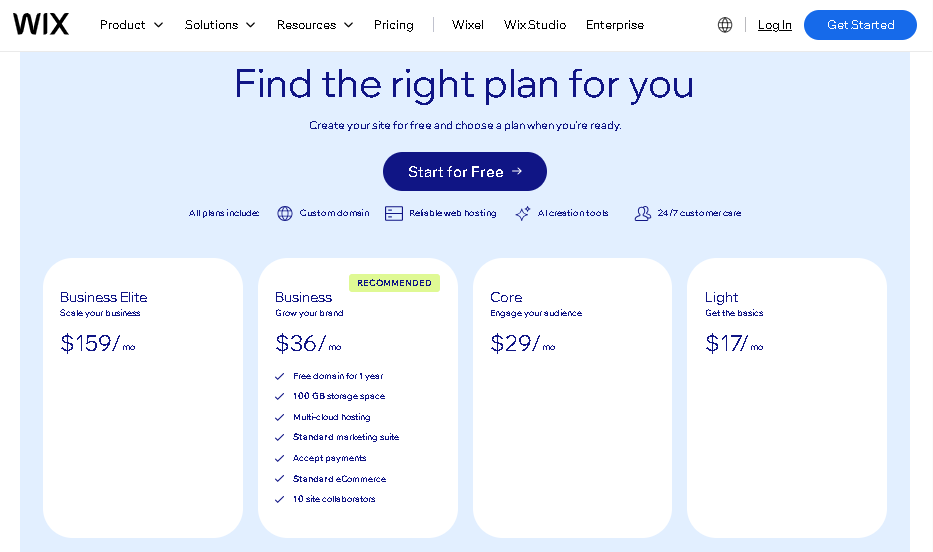Open the Enterprise navigation link

615,25
